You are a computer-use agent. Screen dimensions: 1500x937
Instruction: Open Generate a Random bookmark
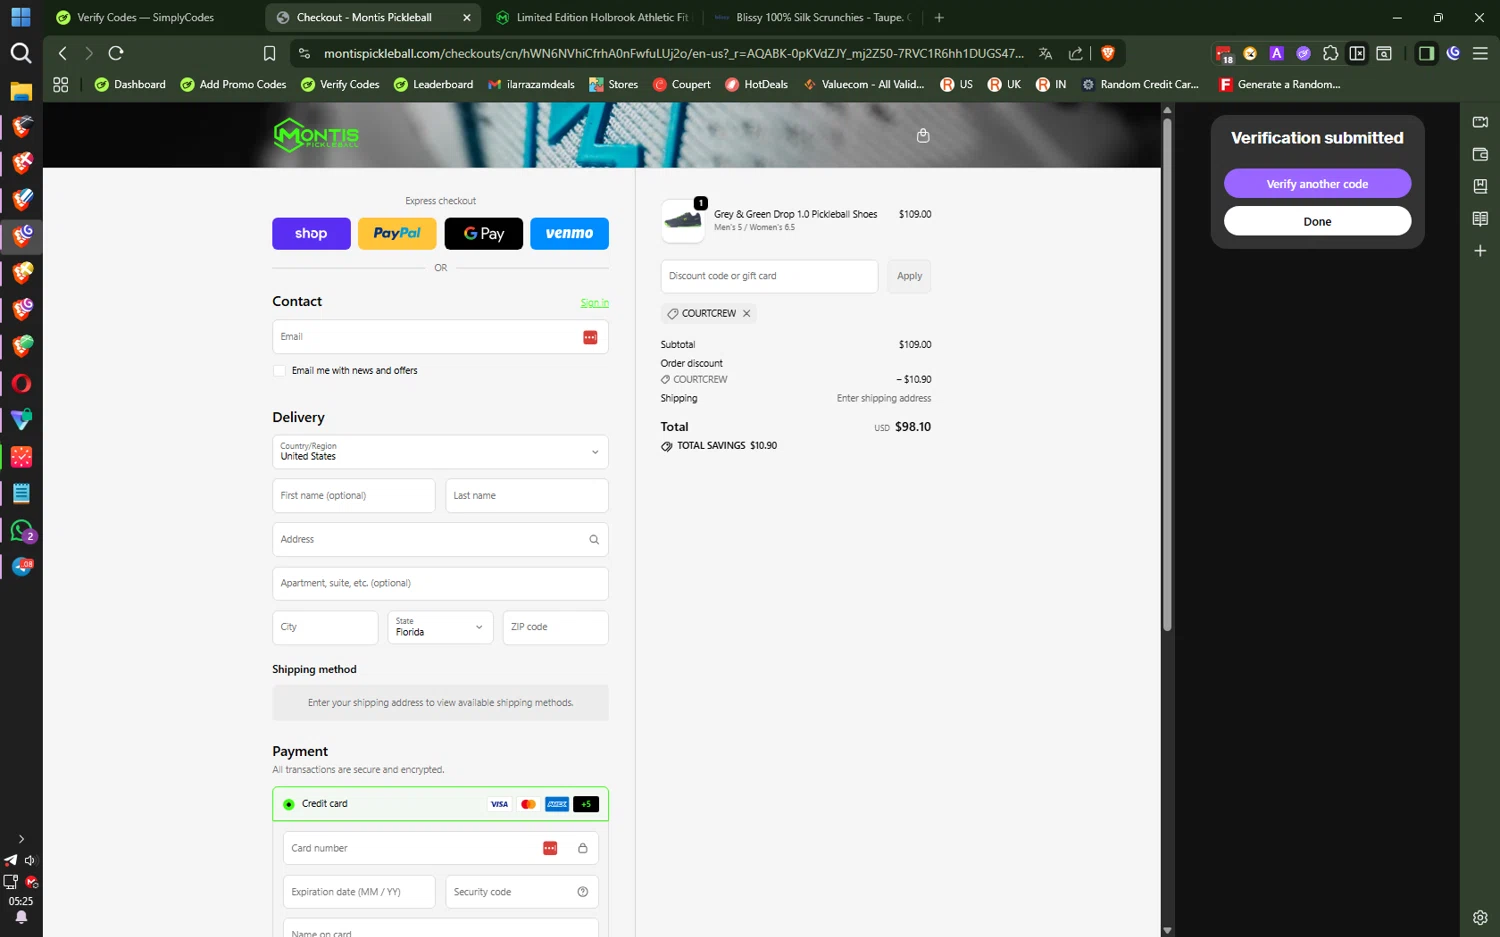pos(1279,84)
